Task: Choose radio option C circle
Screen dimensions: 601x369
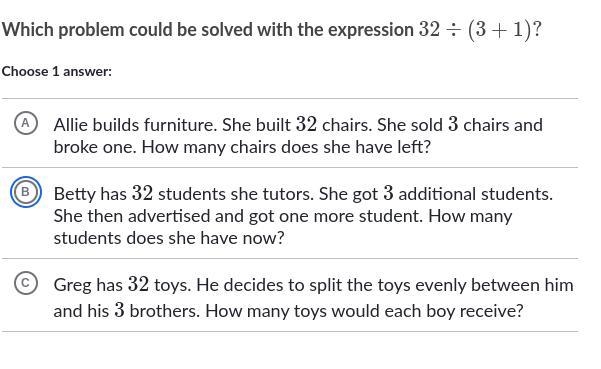Action: pos(26,283)
